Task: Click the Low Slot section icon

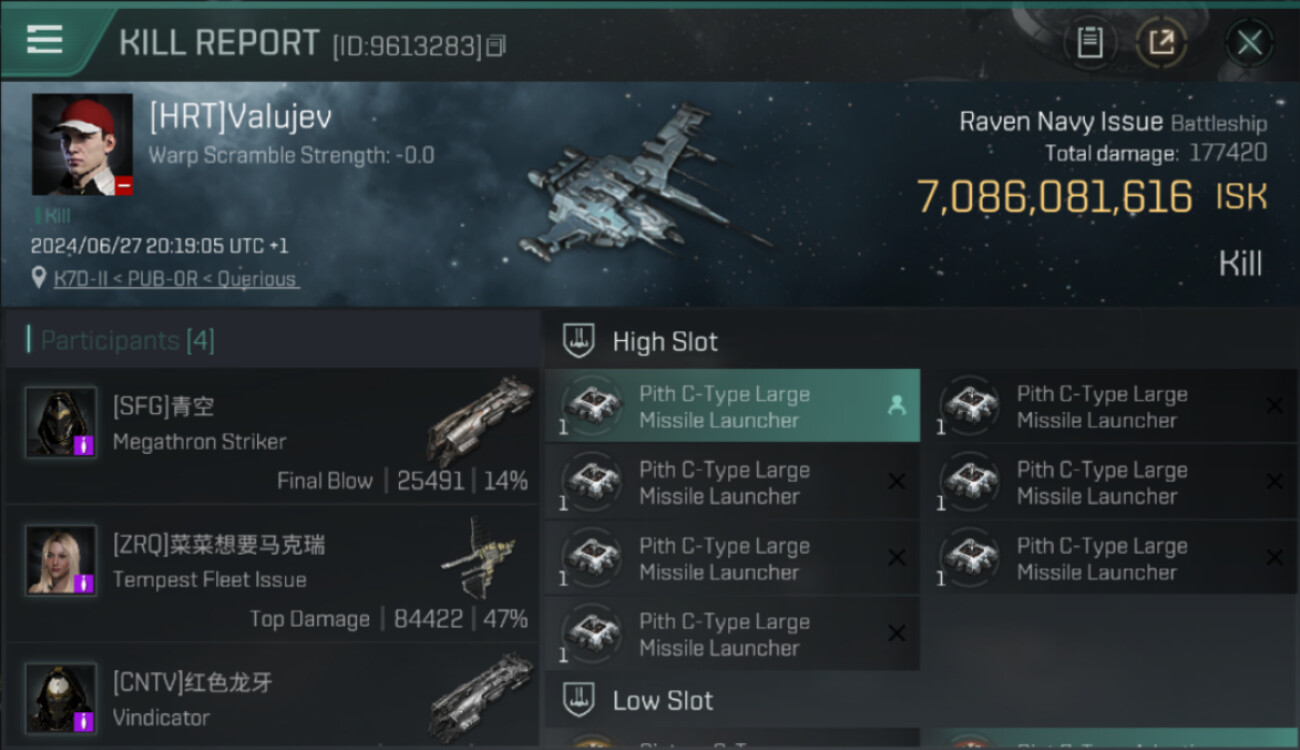Action: pyautogui.click(x=580, y=699)
